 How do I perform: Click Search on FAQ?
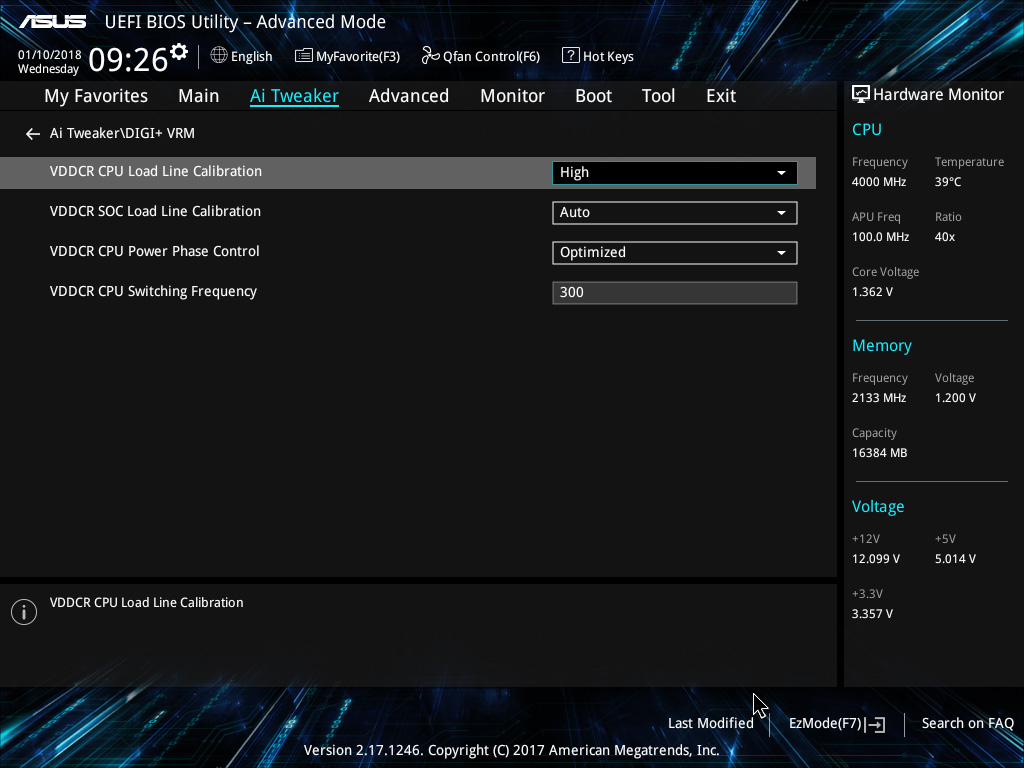[967, 723]
